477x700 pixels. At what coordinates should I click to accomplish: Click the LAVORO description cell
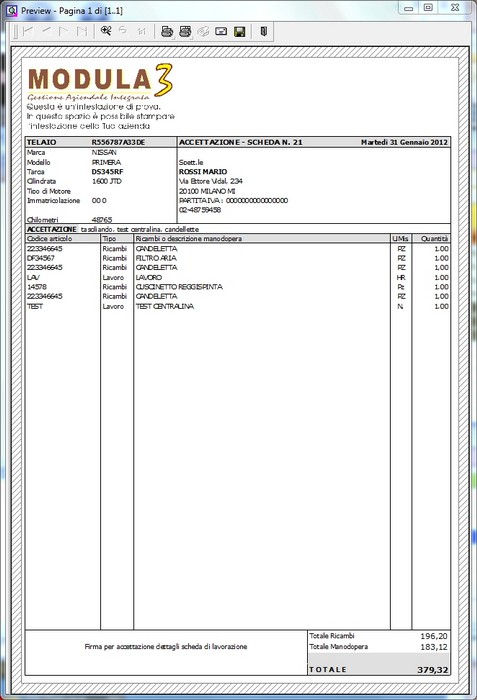[x=149, y=277]
